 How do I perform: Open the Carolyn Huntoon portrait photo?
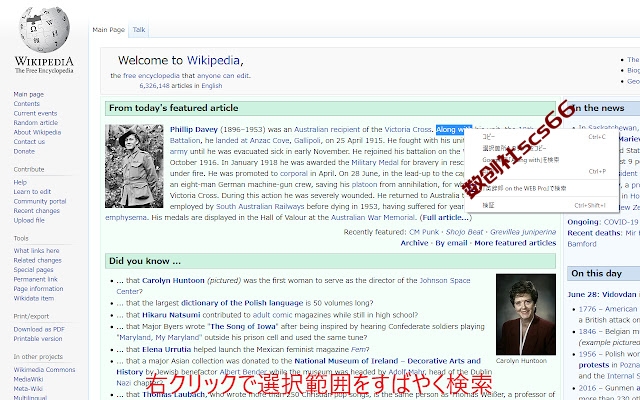tap(526, 314)
